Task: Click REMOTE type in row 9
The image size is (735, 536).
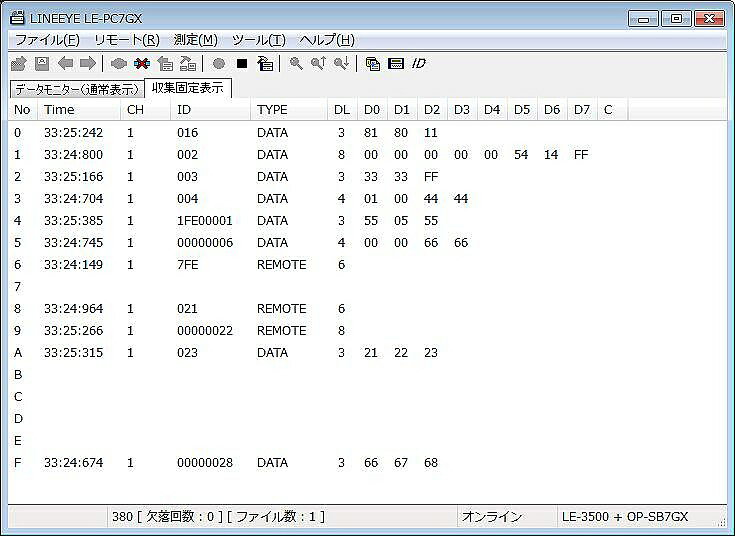Action: [x=281, y=331]
